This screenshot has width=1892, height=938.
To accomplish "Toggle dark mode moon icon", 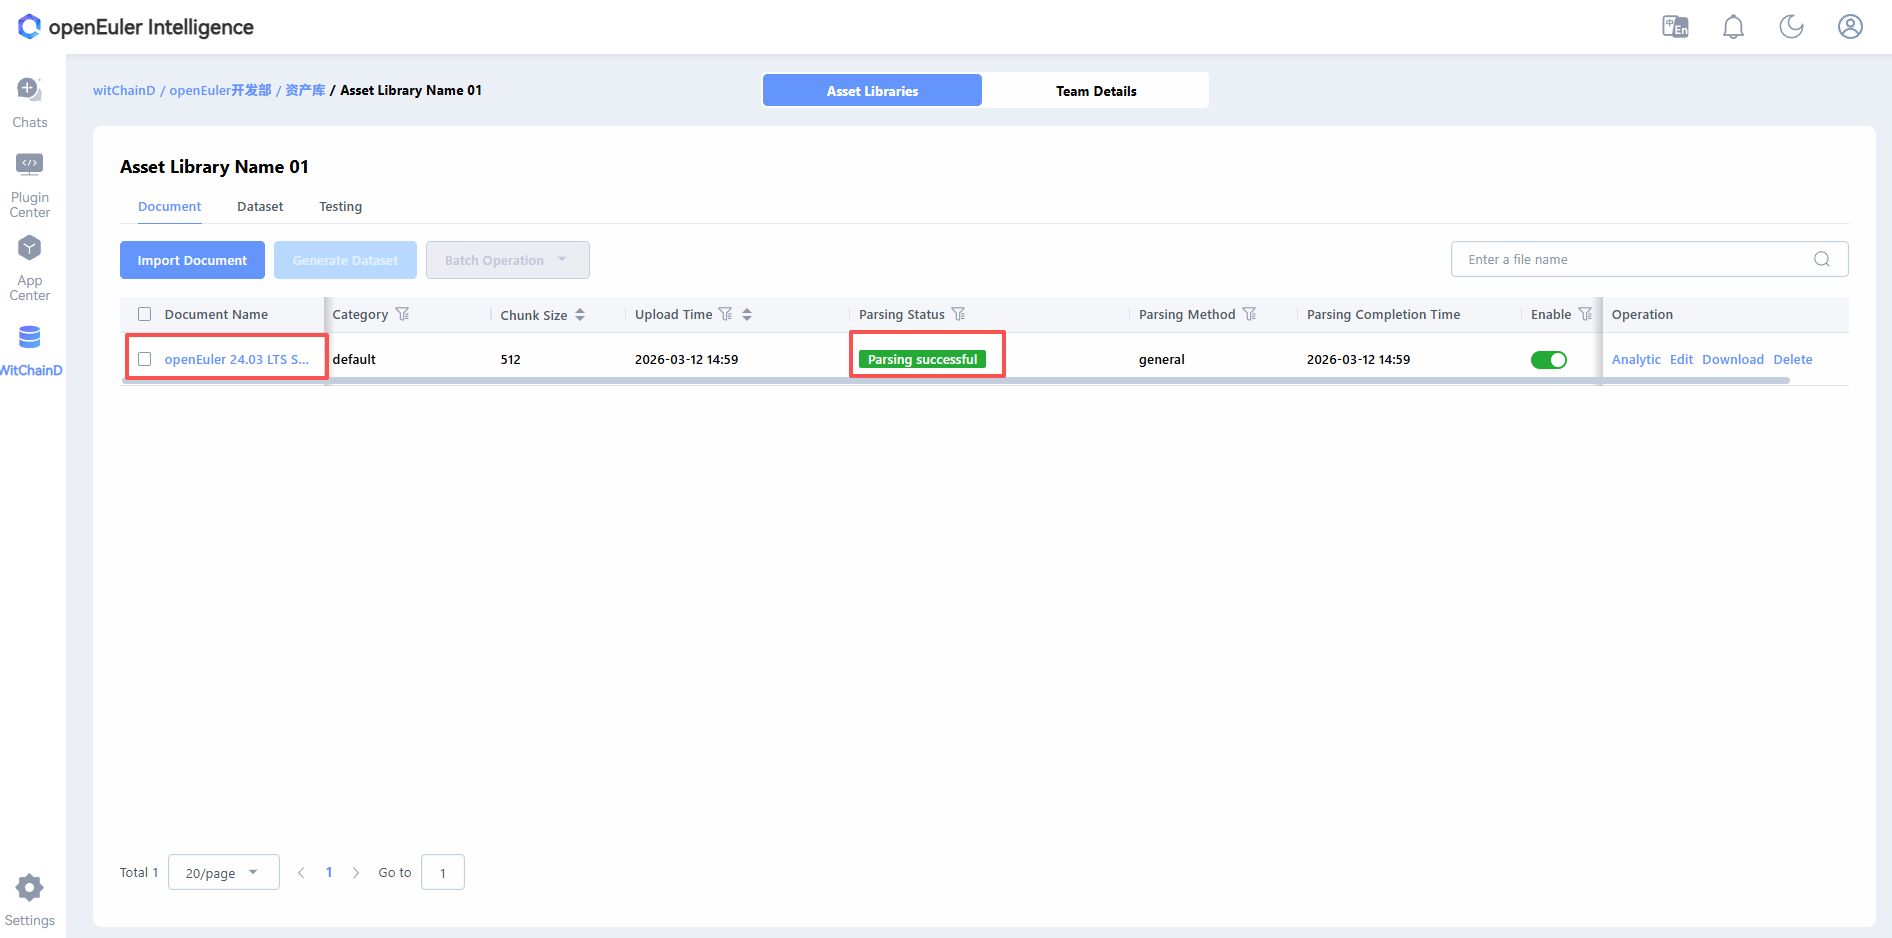I will pos(1791,27).
